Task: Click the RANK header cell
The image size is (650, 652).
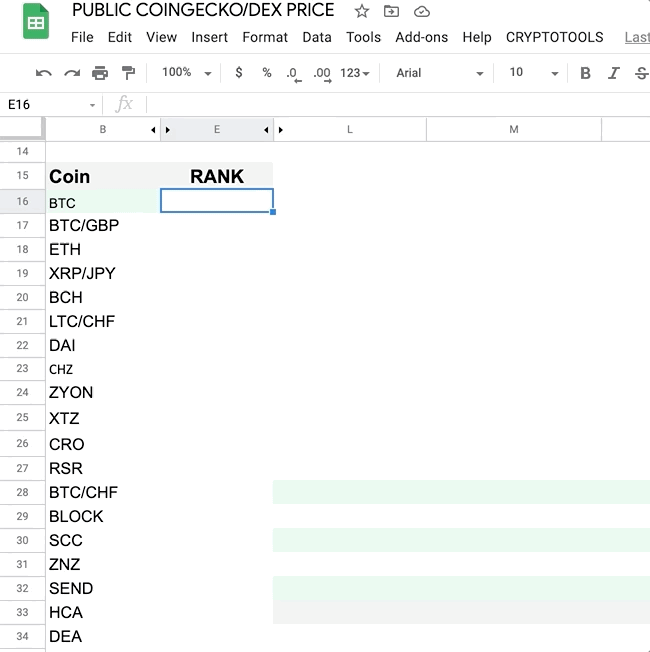Action: pos(217,176)
